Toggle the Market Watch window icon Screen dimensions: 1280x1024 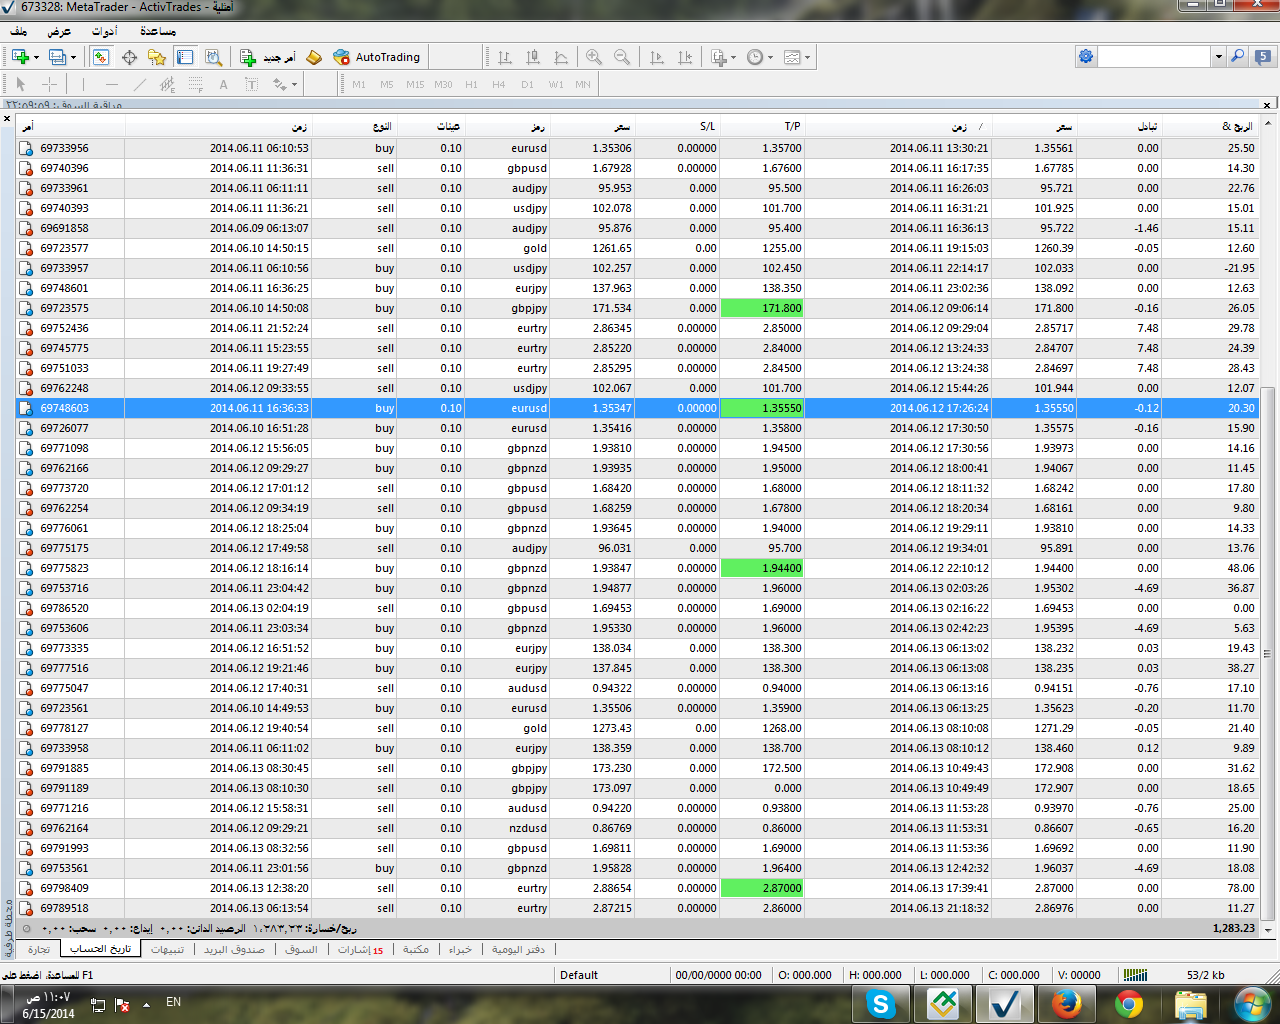[x=101, y=57]
